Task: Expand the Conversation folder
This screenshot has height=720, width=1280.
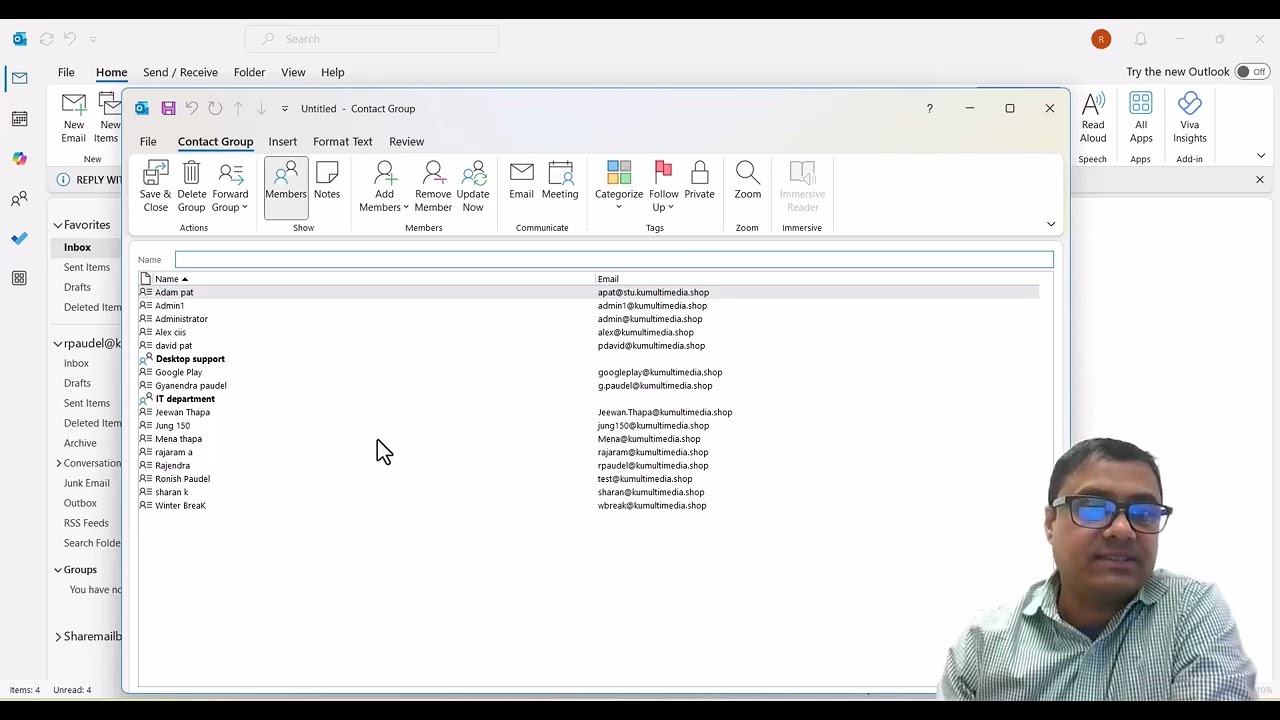Action: [59, 463]
